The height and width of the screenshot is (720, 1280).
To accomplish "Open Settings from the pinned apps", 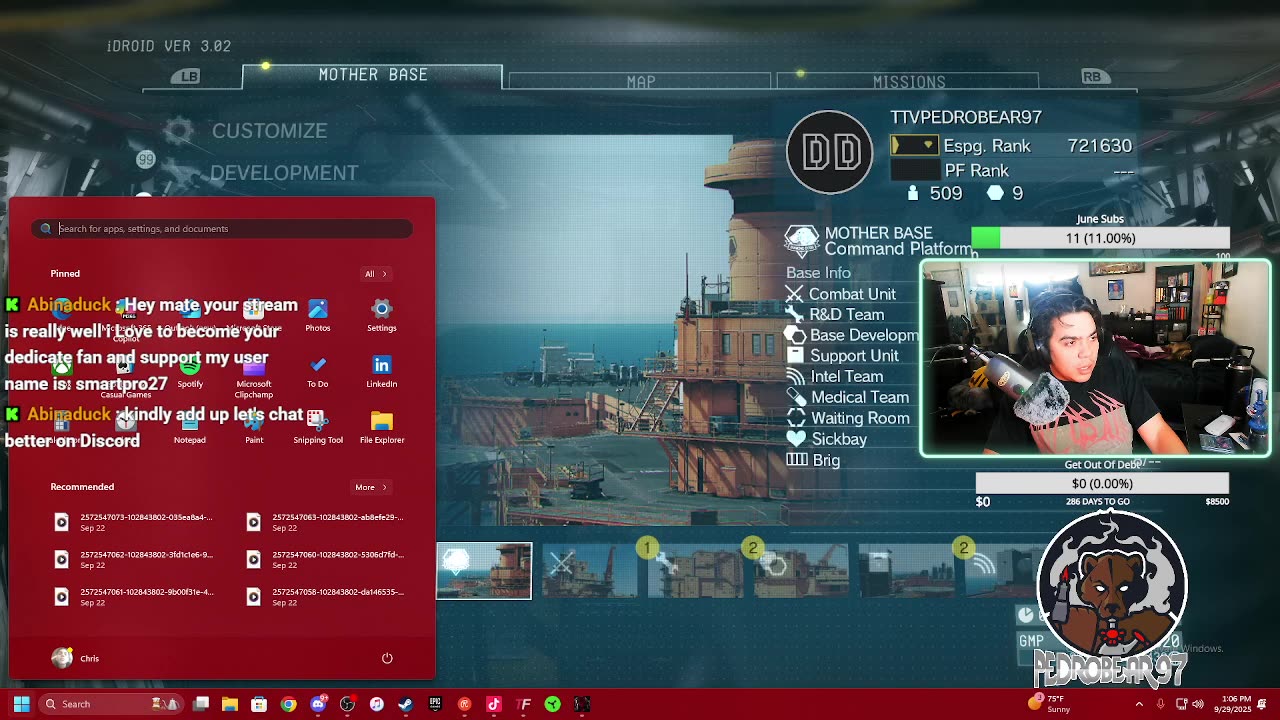I will [x=382, y=315].
